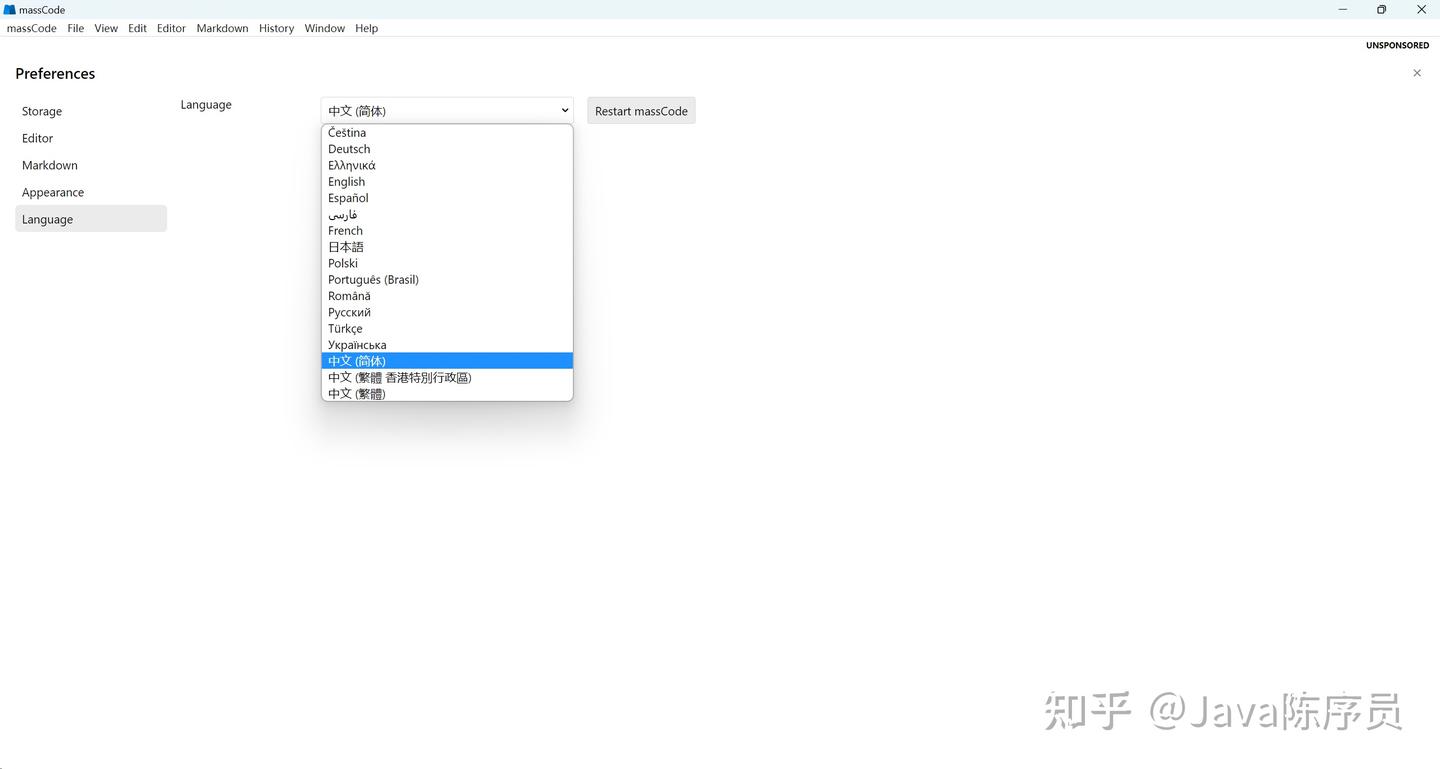Go to Appearance preferences
This screenshot has width=1440, height=769.
pyautogui.click(x=91, y=192)
